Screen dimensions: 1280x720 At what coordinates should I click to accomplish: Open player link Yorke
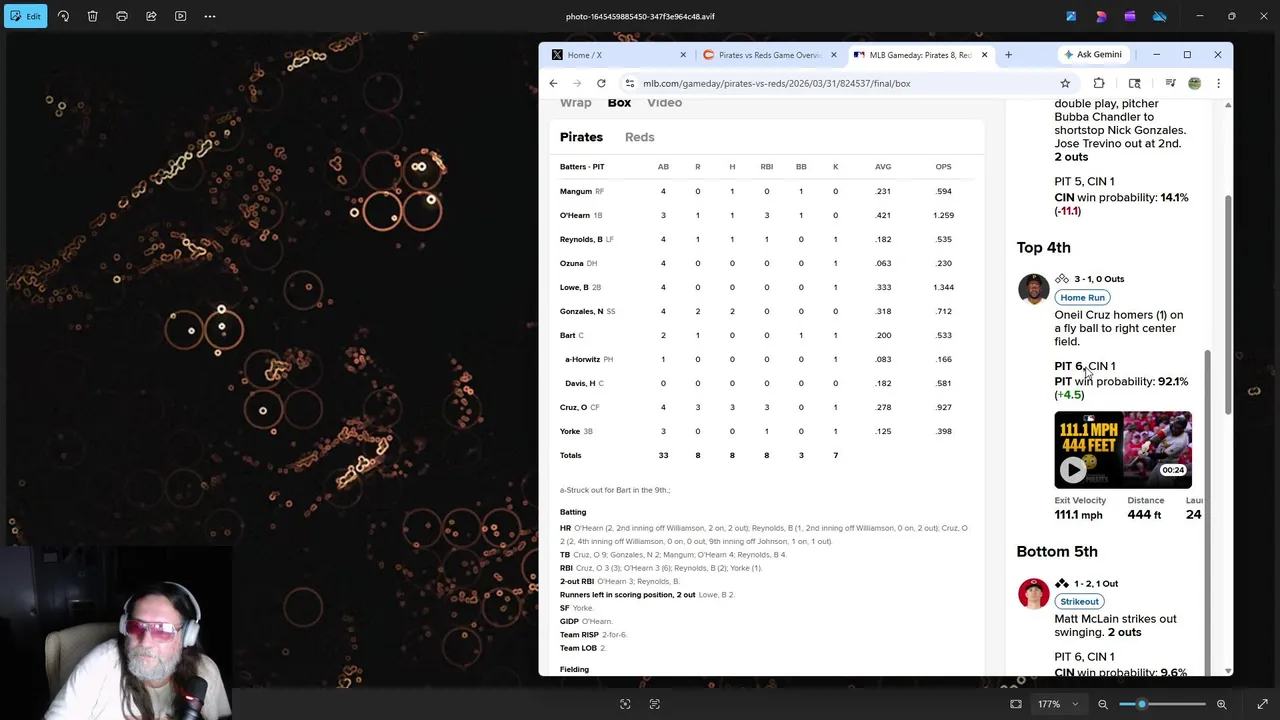click(569, 431)
